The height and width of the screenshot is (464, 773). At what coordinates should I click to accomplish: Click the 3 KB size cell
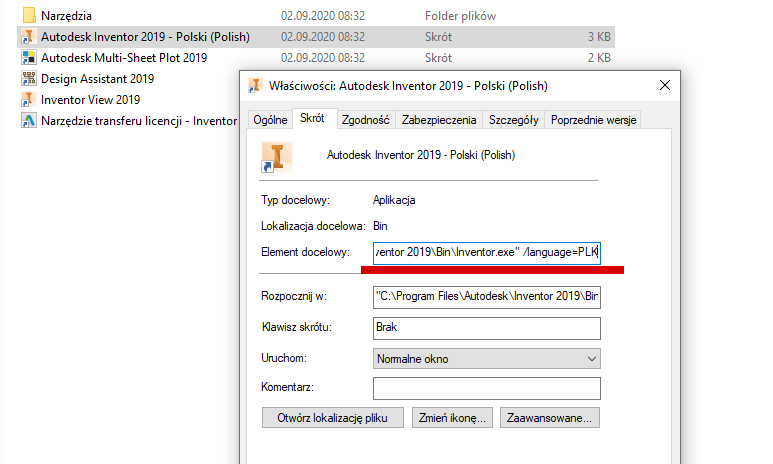pos(599,37)
